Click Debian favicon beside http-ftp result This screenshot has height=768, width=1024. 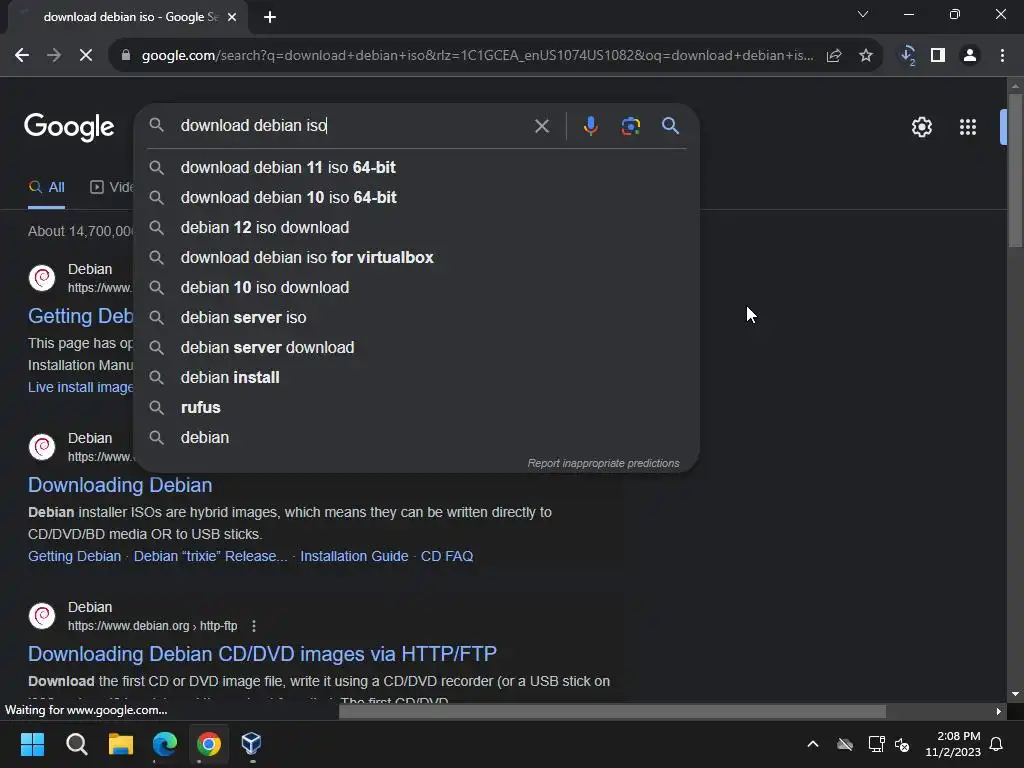pos(42,616)
